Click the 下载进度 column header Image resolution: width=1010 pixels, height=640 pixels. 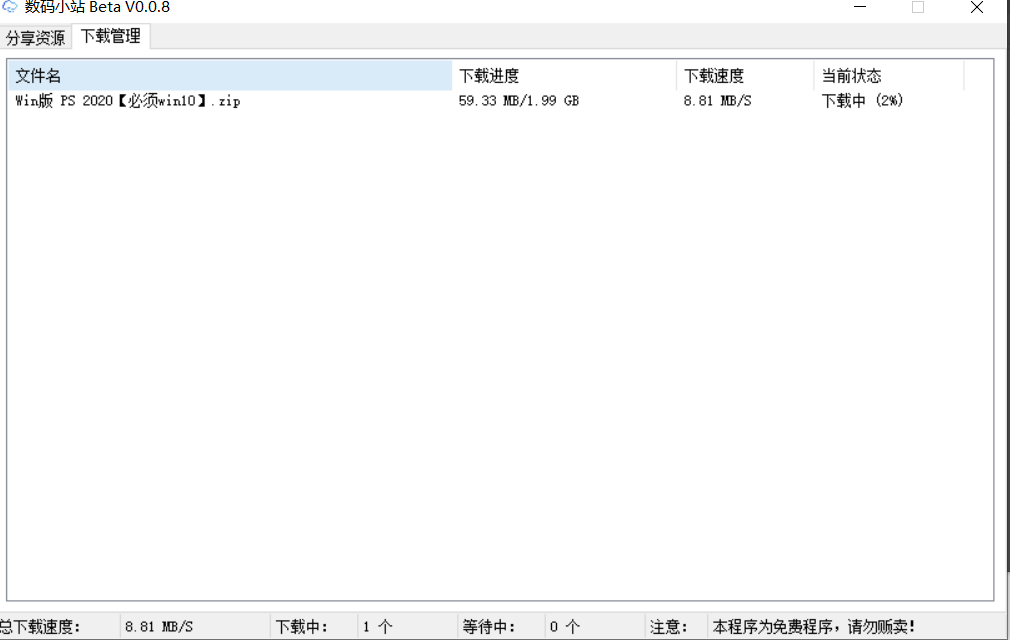(564, 75)
